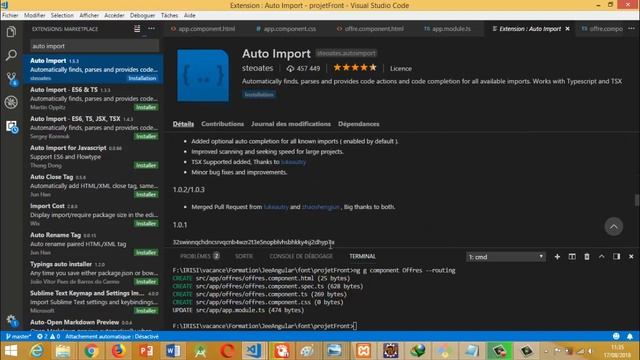This screenshot has width=640, height=360.
Task: Open the Tâches menu
Action: [x=169, y=15]
